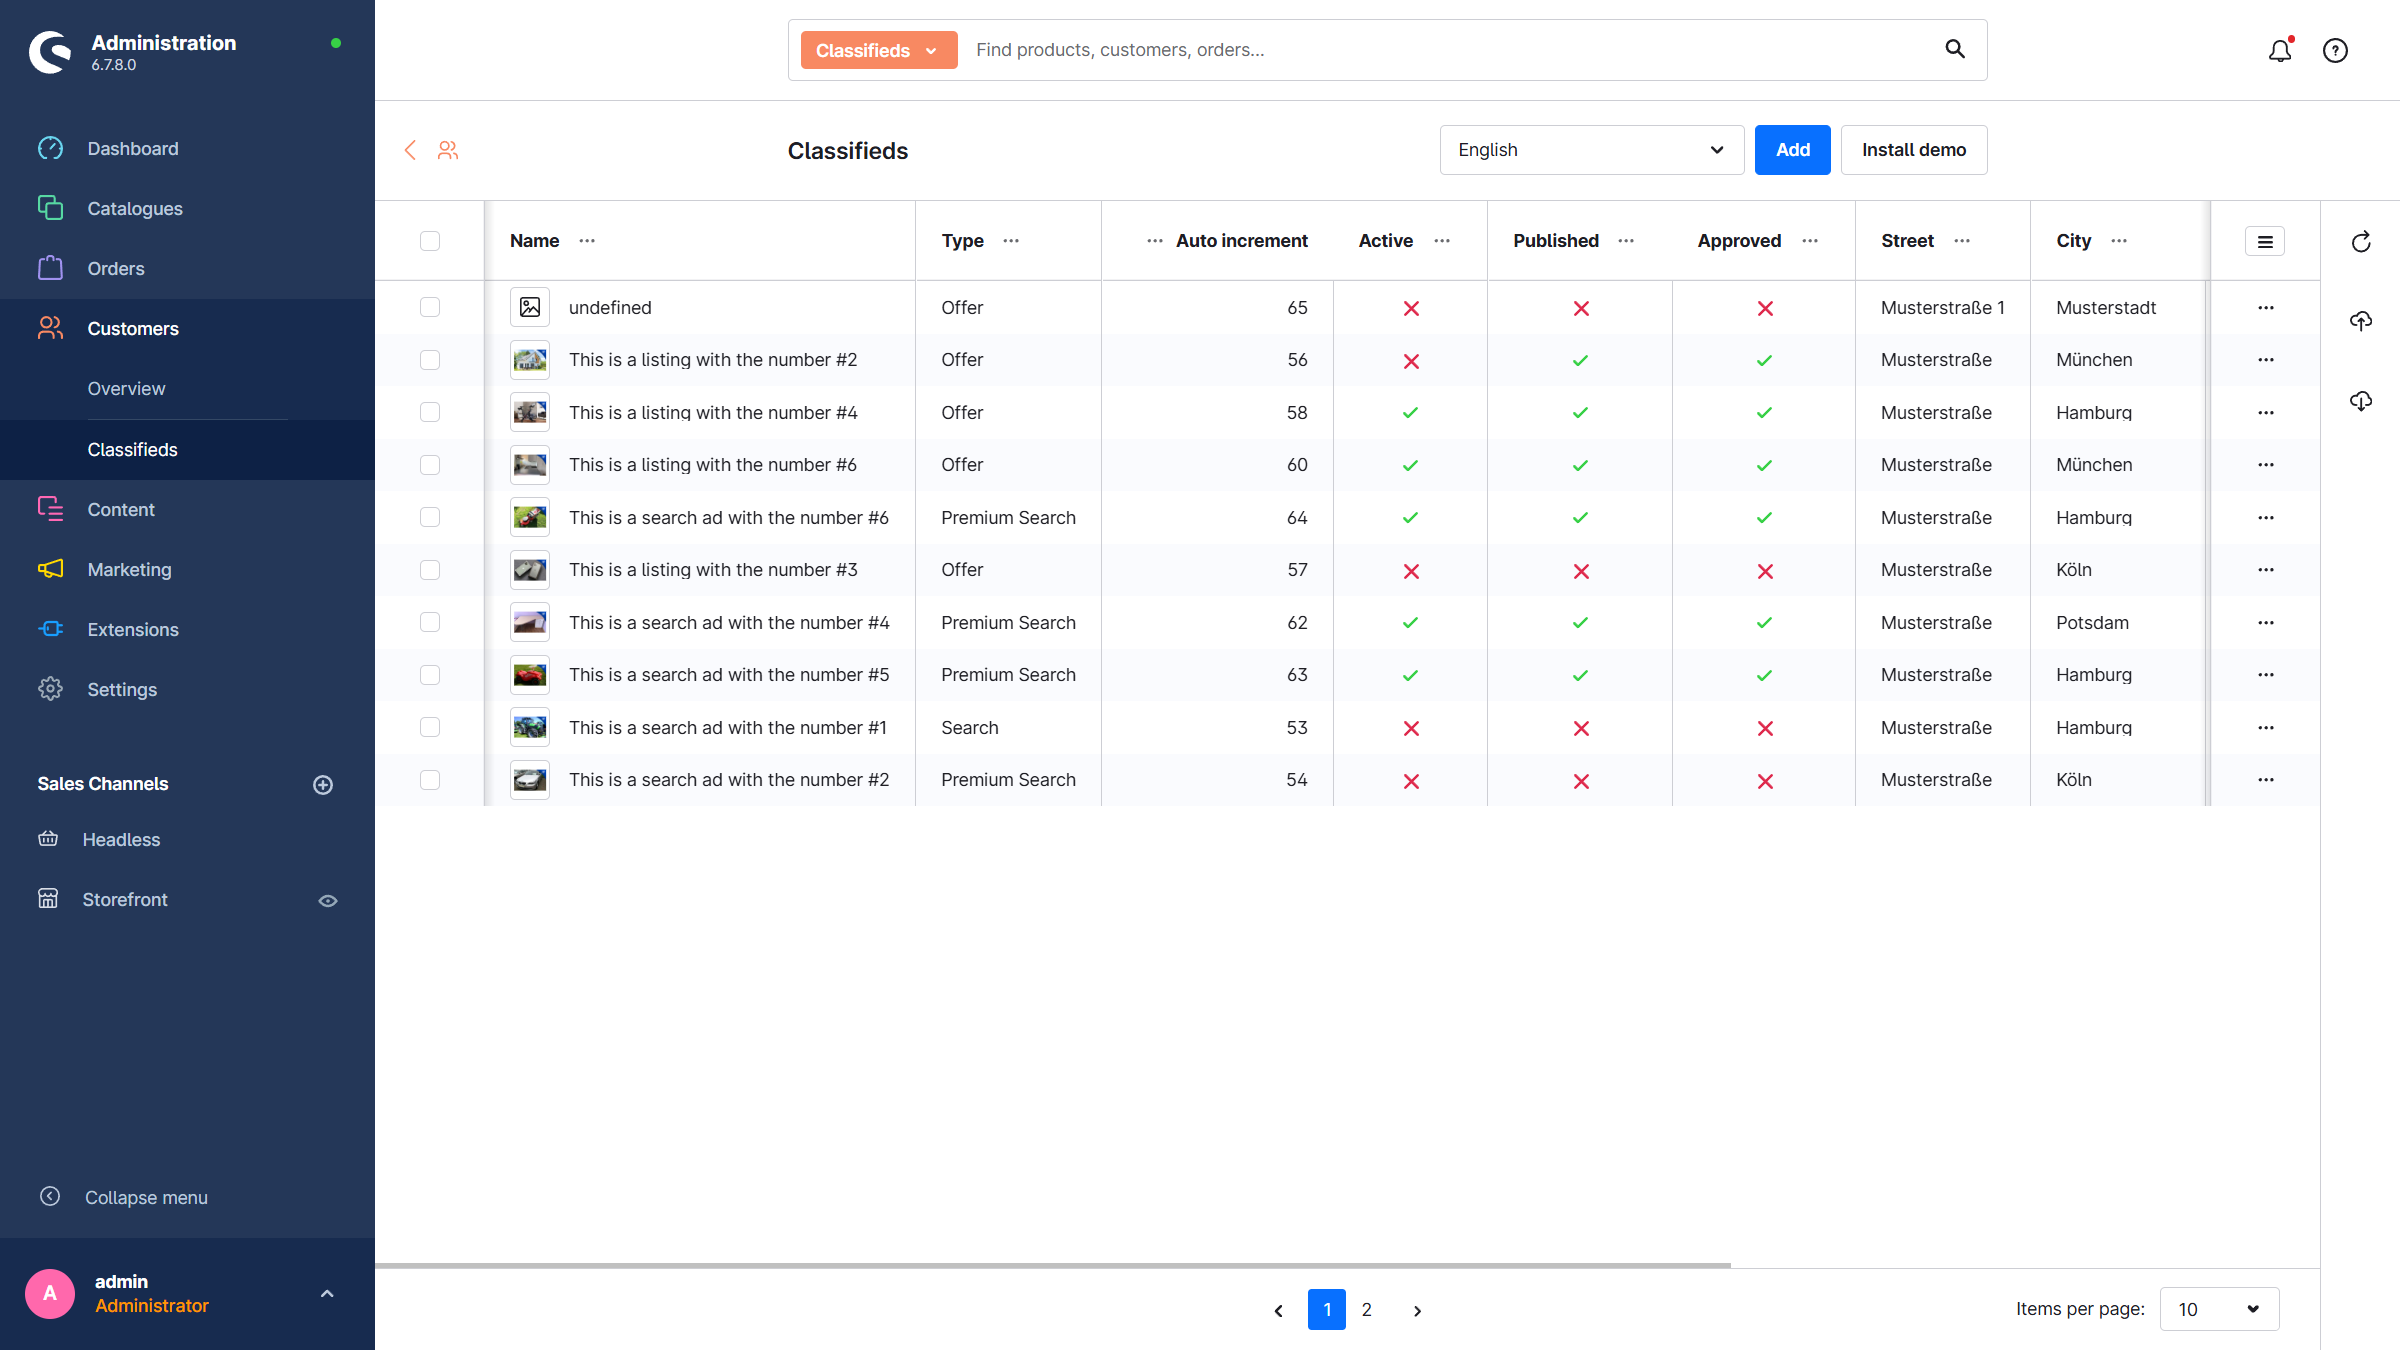Go to page 2 of pagination

point(1367,1310)
